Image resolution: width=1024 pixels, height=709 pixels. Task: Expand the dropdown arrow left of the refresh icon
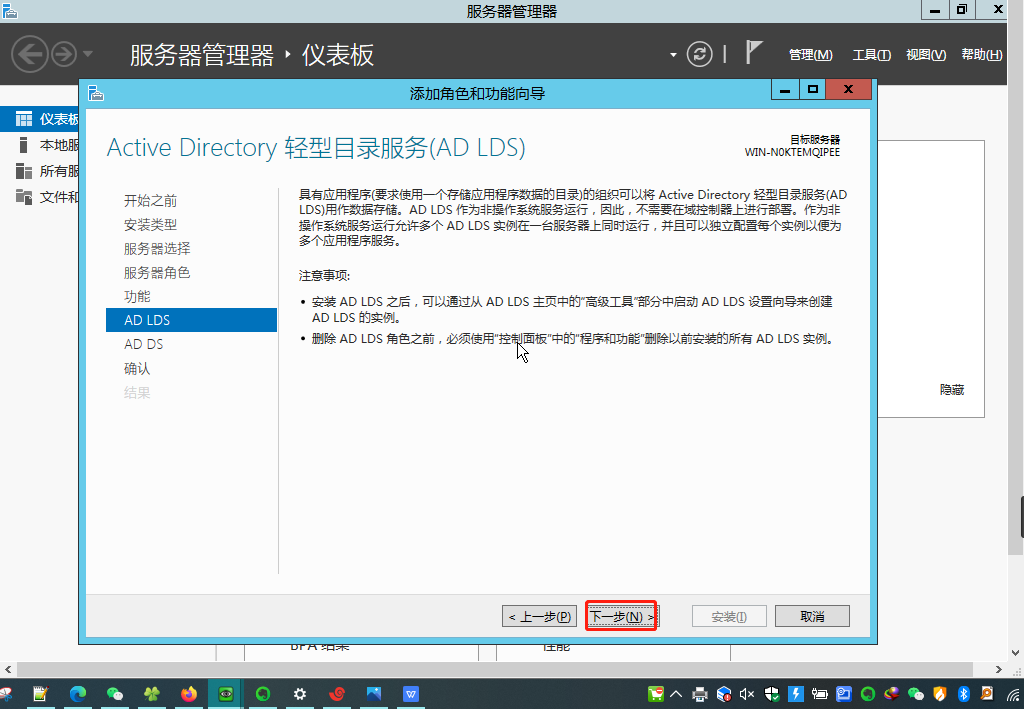(673, 55)
